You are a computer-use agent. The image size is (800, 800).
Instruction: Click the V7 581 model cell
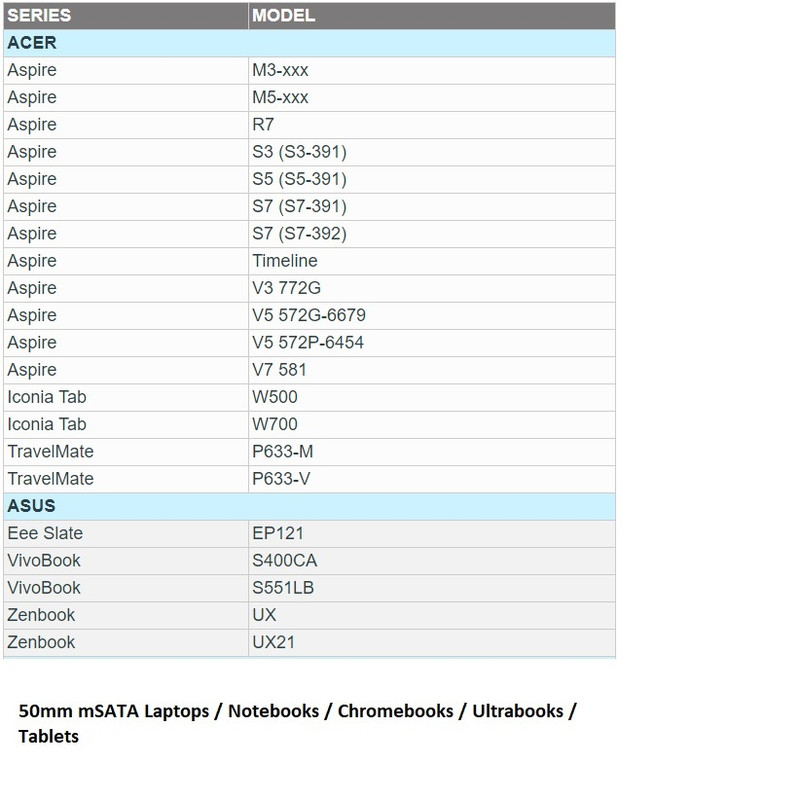click(x=280, y=370)
